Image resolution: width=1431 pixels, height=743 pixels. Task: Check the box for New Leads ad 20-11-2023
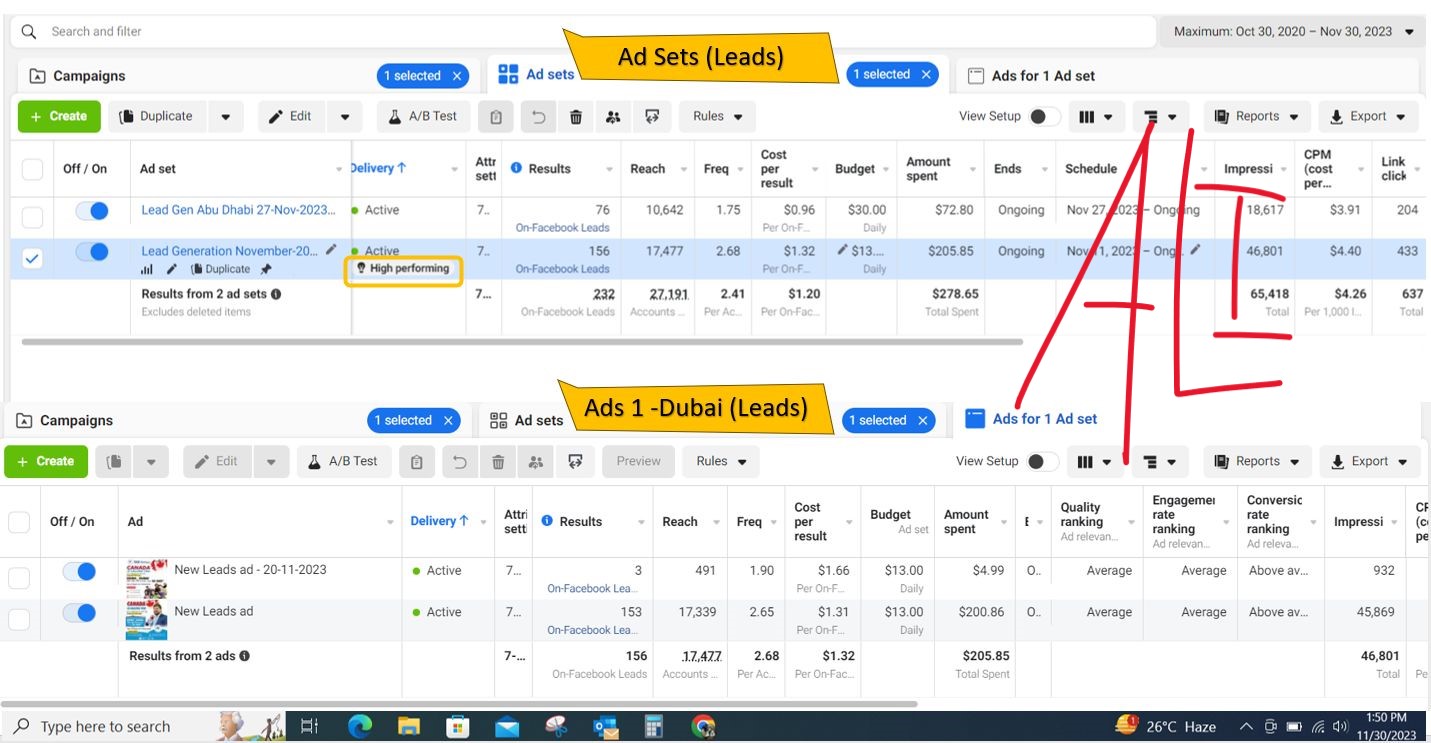pos(19,577)
